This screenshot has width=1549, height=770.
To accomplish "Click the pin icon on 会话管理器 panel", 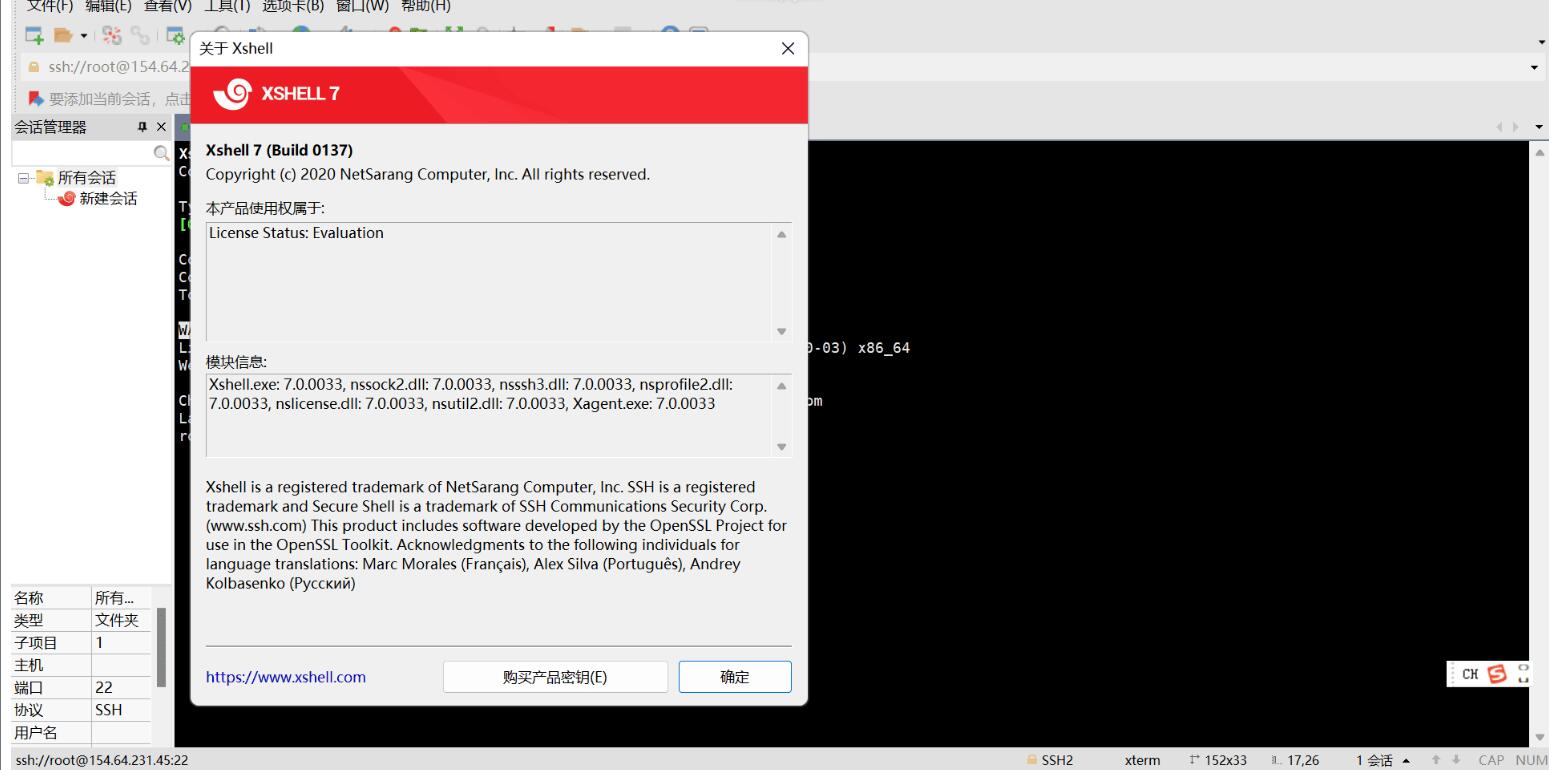I will click(x=144, y=127).
